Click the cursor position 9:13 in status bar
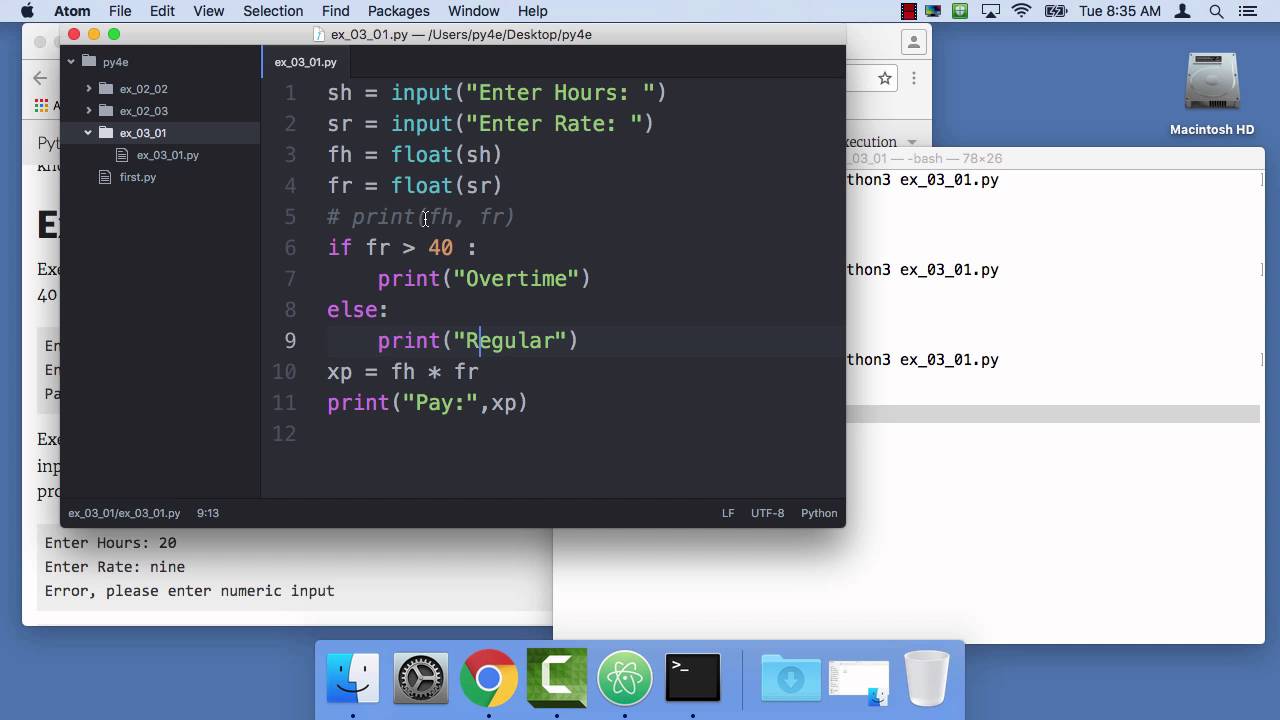The height and width of the screenshot is (720, 1280). click(x=208, y=513)
